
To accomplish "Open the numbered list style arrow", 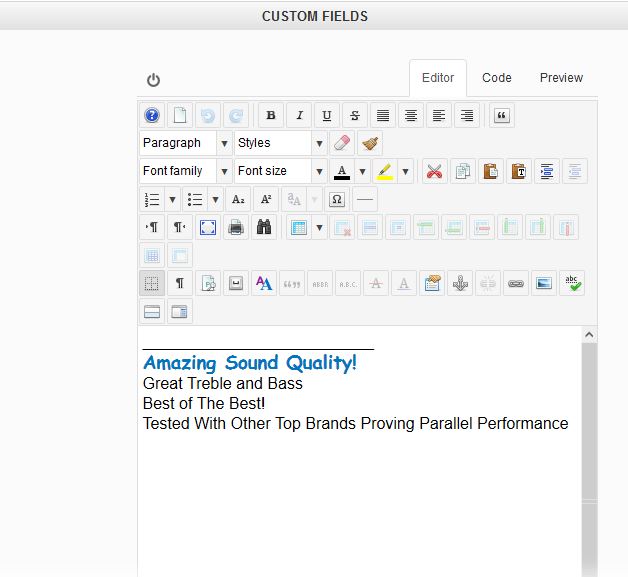I will 173,199.
